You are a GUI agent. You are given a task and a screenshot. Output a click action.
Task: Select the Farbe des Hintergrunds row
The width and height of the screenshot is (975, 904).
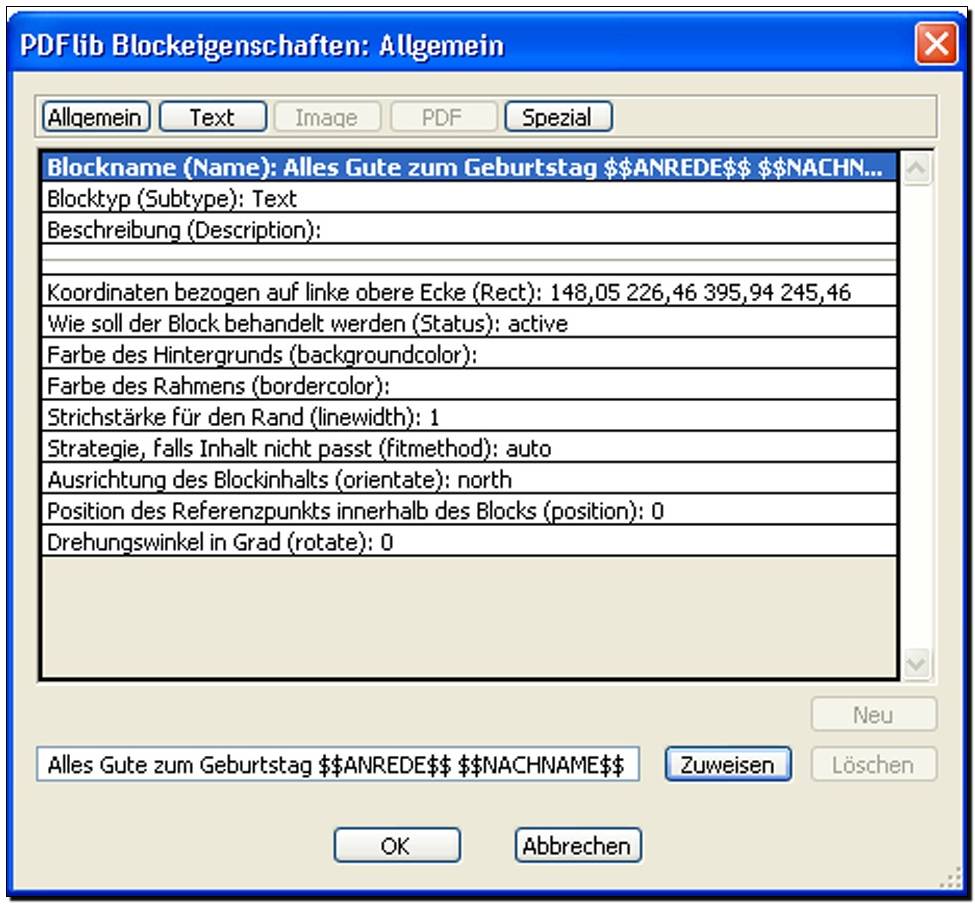point(469,354)
